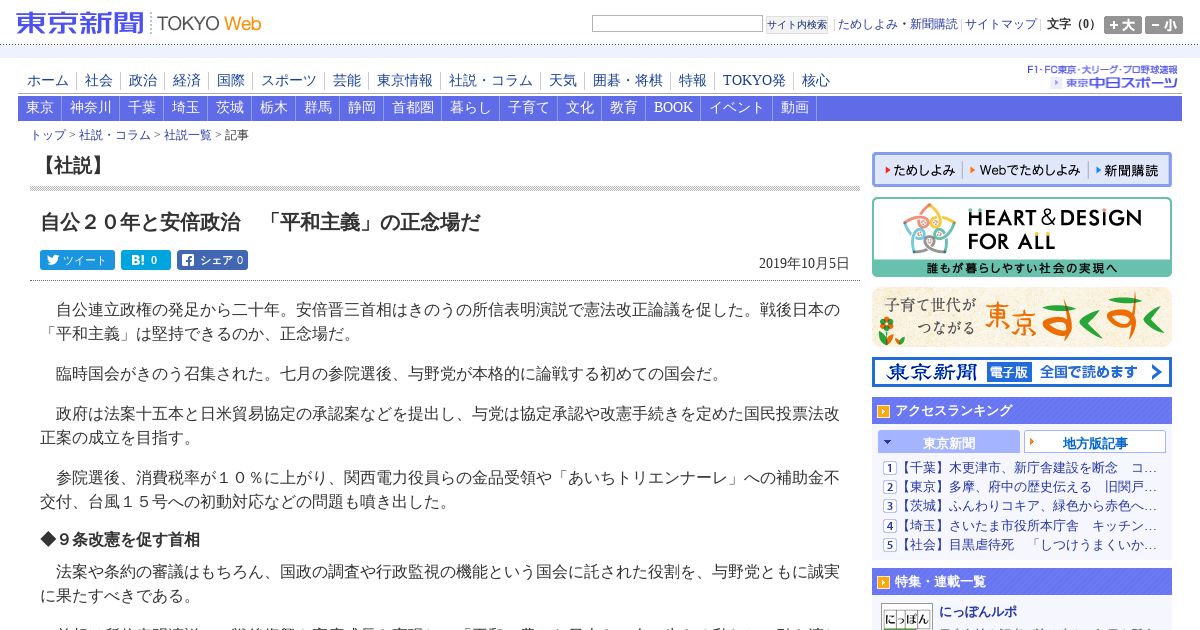Select 千葉 in the regional submenu
1200x630 pixels.
coord(142,108)
